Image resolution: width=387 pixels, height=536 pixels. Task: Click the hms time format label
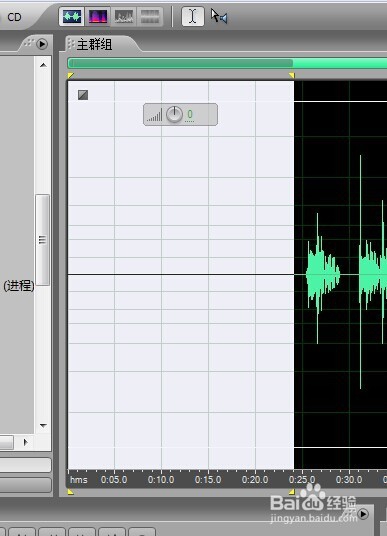pyautogui.click(x=79, y=480)
